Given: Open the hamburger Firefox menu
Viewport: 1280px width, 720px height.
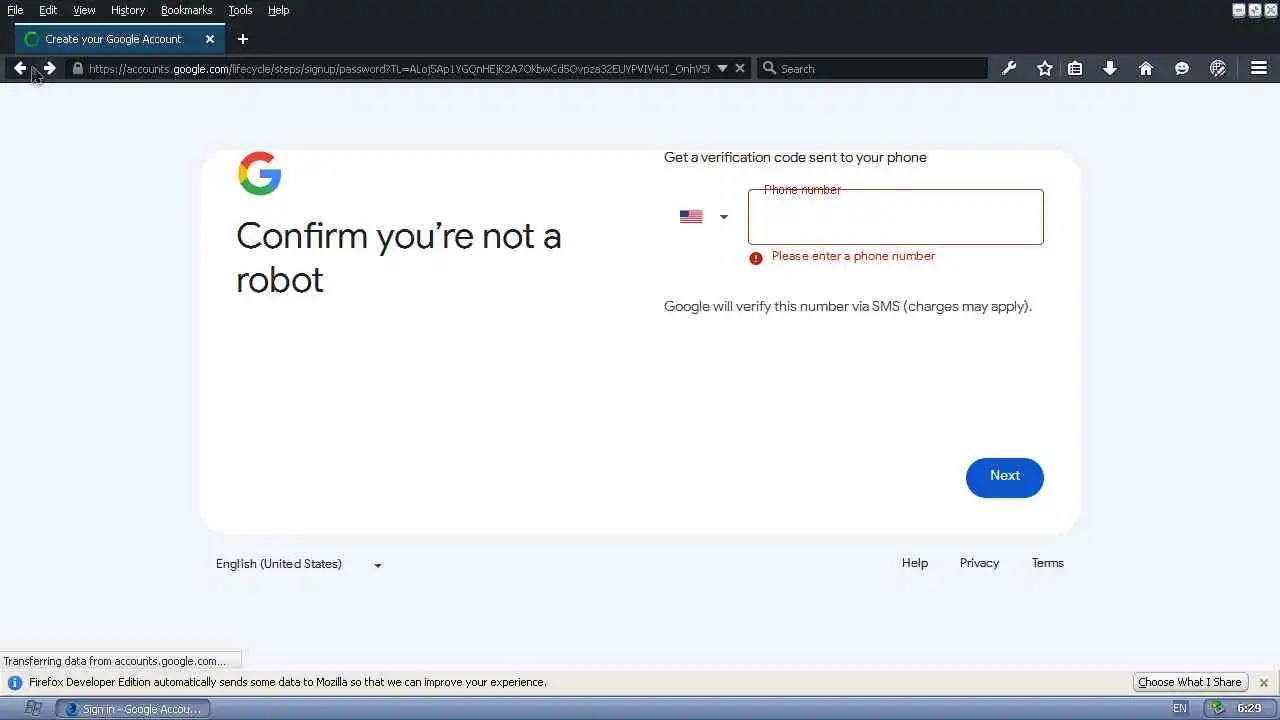Looking at the screenshot, I should [x=1259, y=68].
